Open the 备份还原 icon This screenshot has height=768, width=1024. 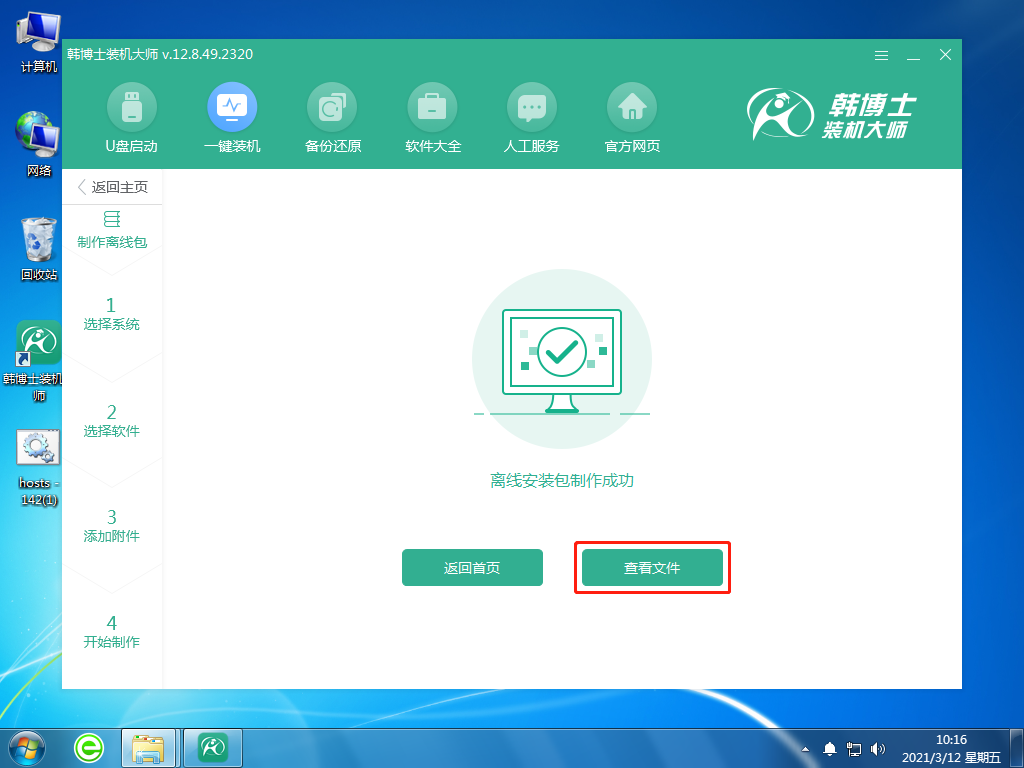pos(332,107)
